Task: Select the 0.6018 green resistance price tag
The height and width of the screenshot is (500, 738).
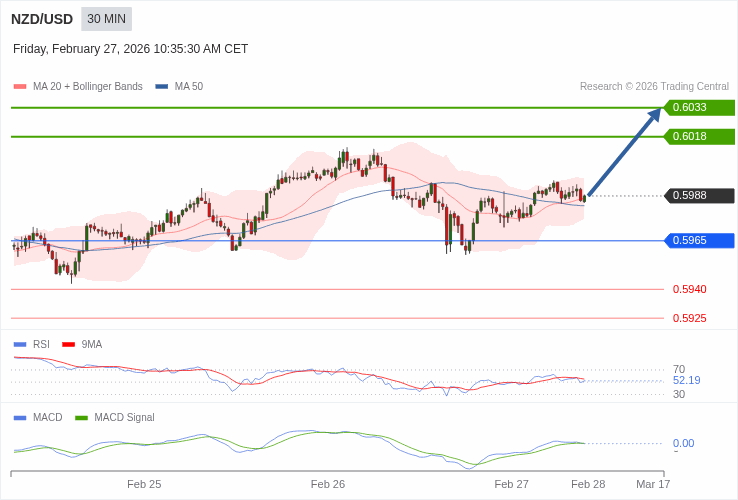Action: coord(699,137)
